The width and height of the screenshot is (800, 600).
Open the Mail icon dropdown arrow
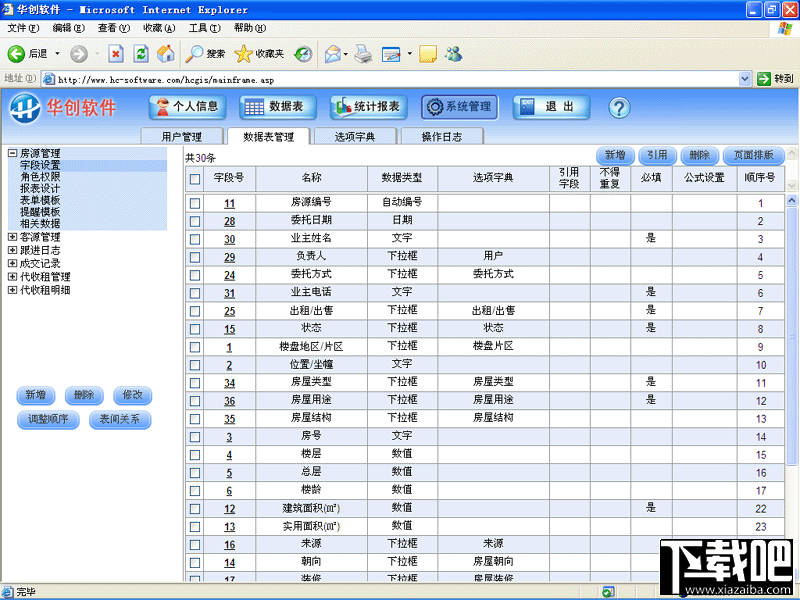pos(346,54)
